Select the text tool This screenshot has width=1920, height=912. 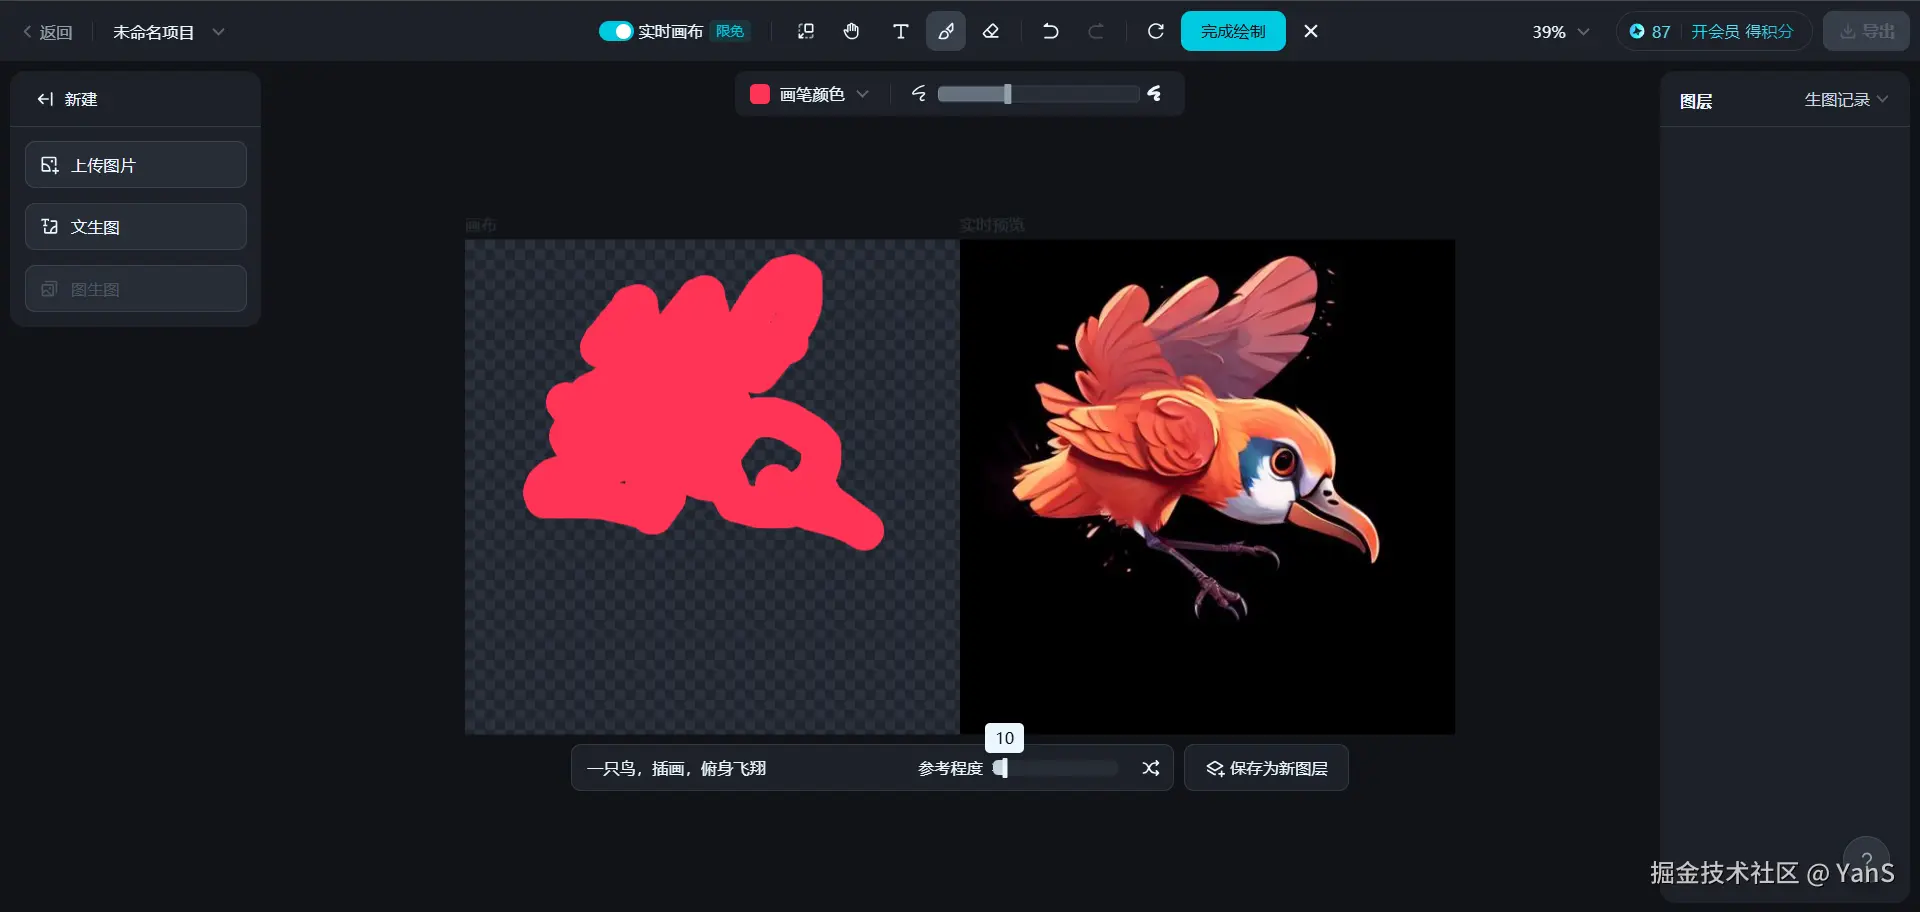click(900, 31)
